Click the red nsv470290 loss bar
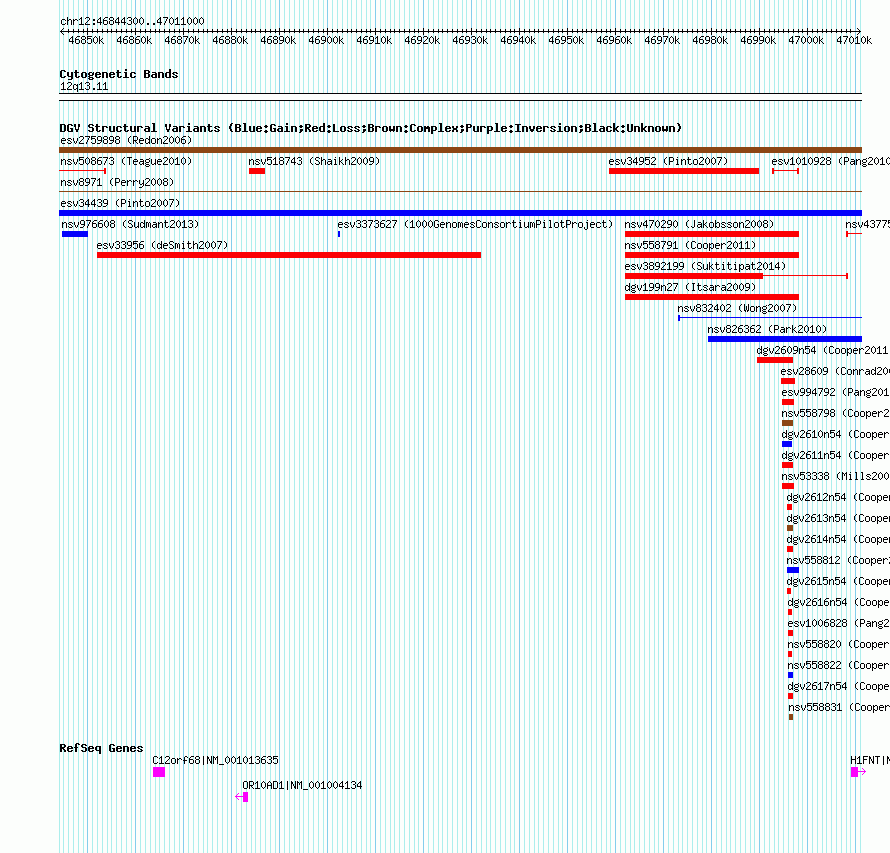Image resolution: width=890 pixels, height=853 pixels. [712, 234]
